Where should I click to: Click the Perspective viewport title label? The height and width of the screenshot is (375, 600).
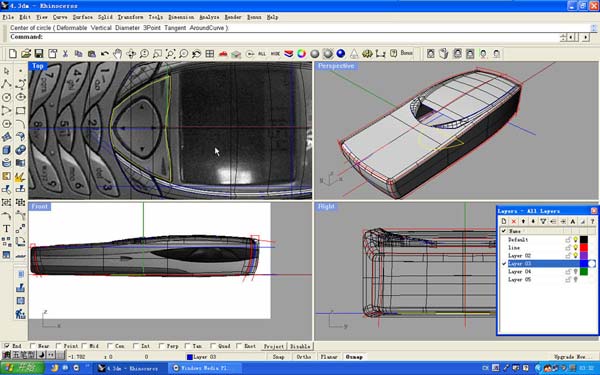click(336, 66)
